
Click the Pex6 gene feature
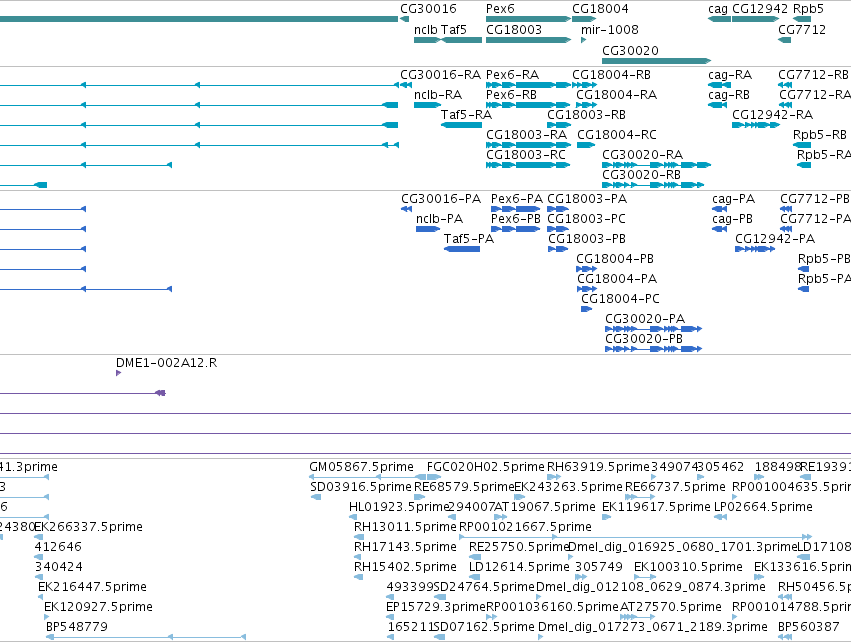tap(528, 19)
